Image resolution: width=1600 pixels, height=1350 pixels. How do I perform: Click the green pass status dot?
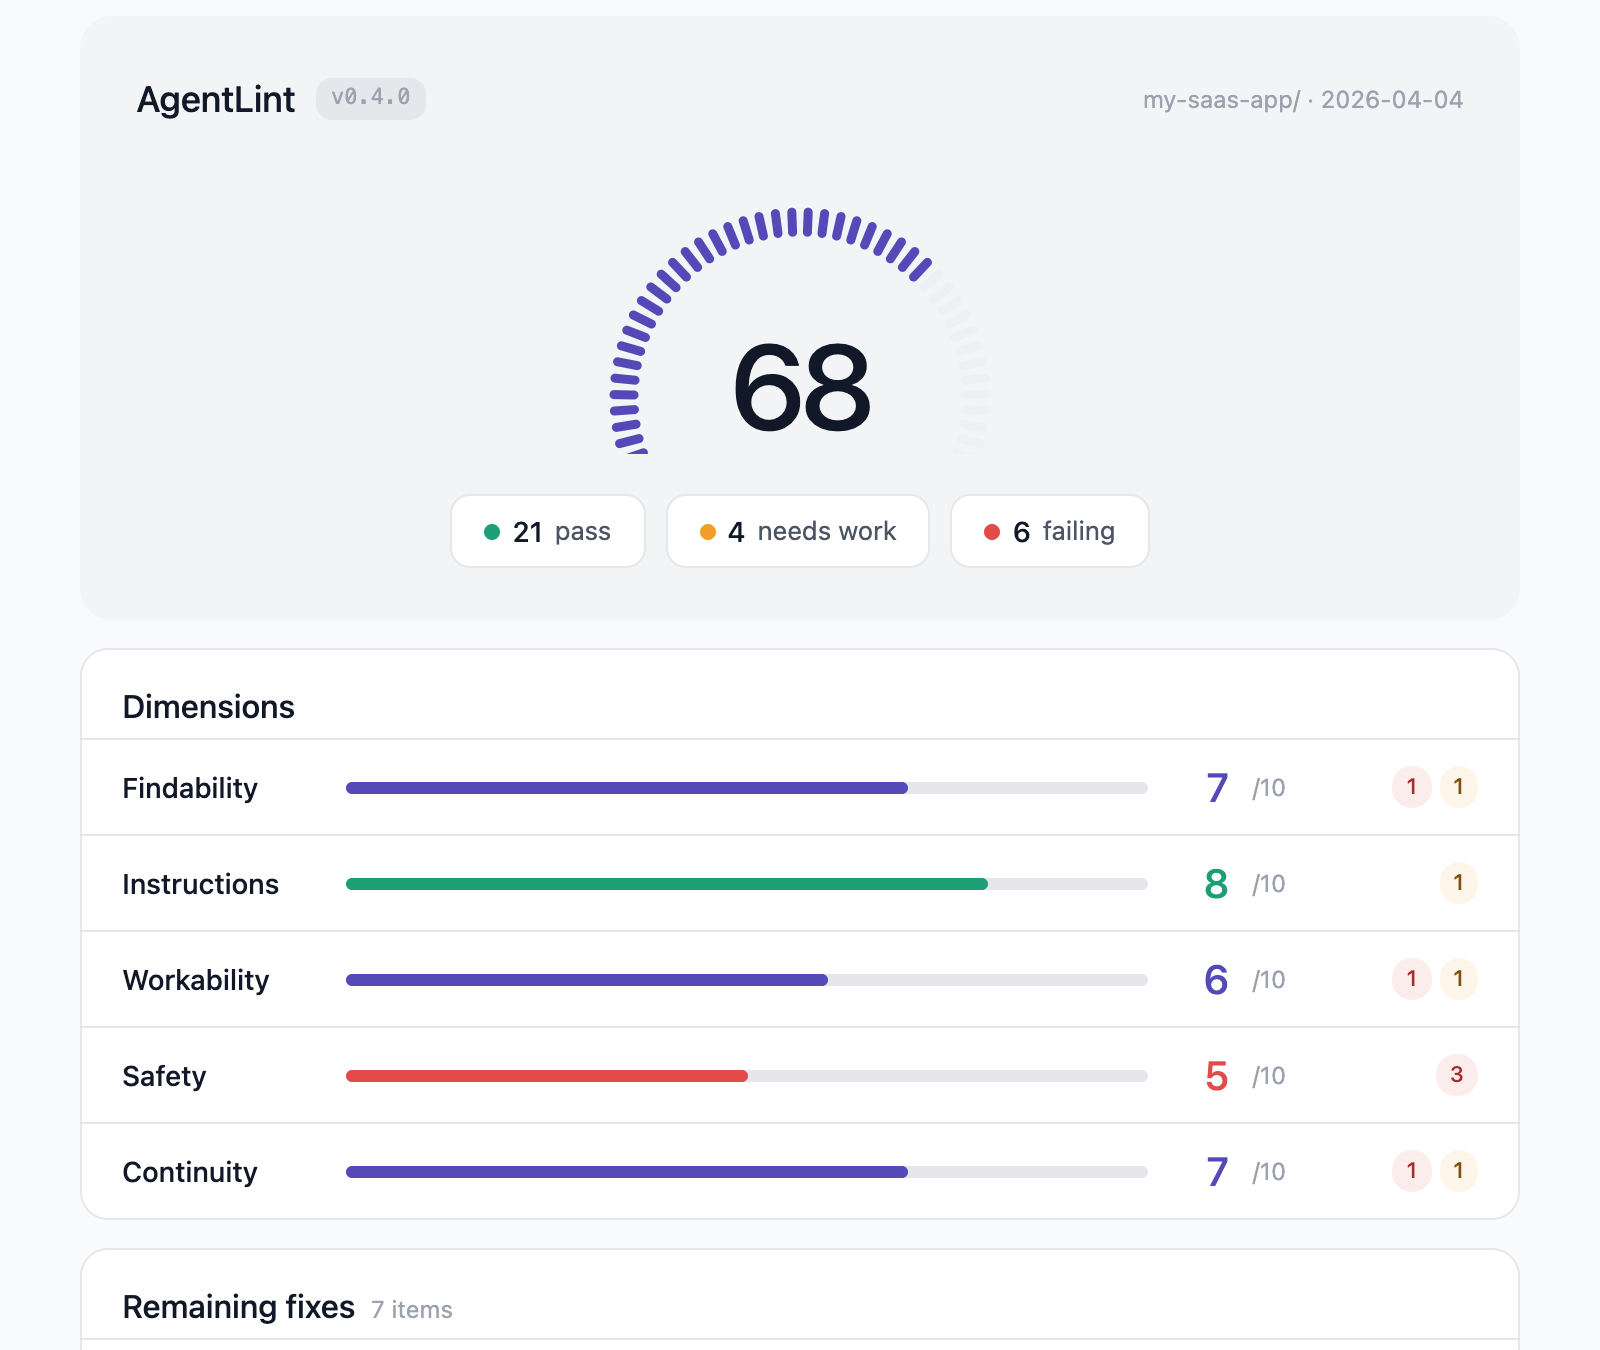tap(493, 532)
